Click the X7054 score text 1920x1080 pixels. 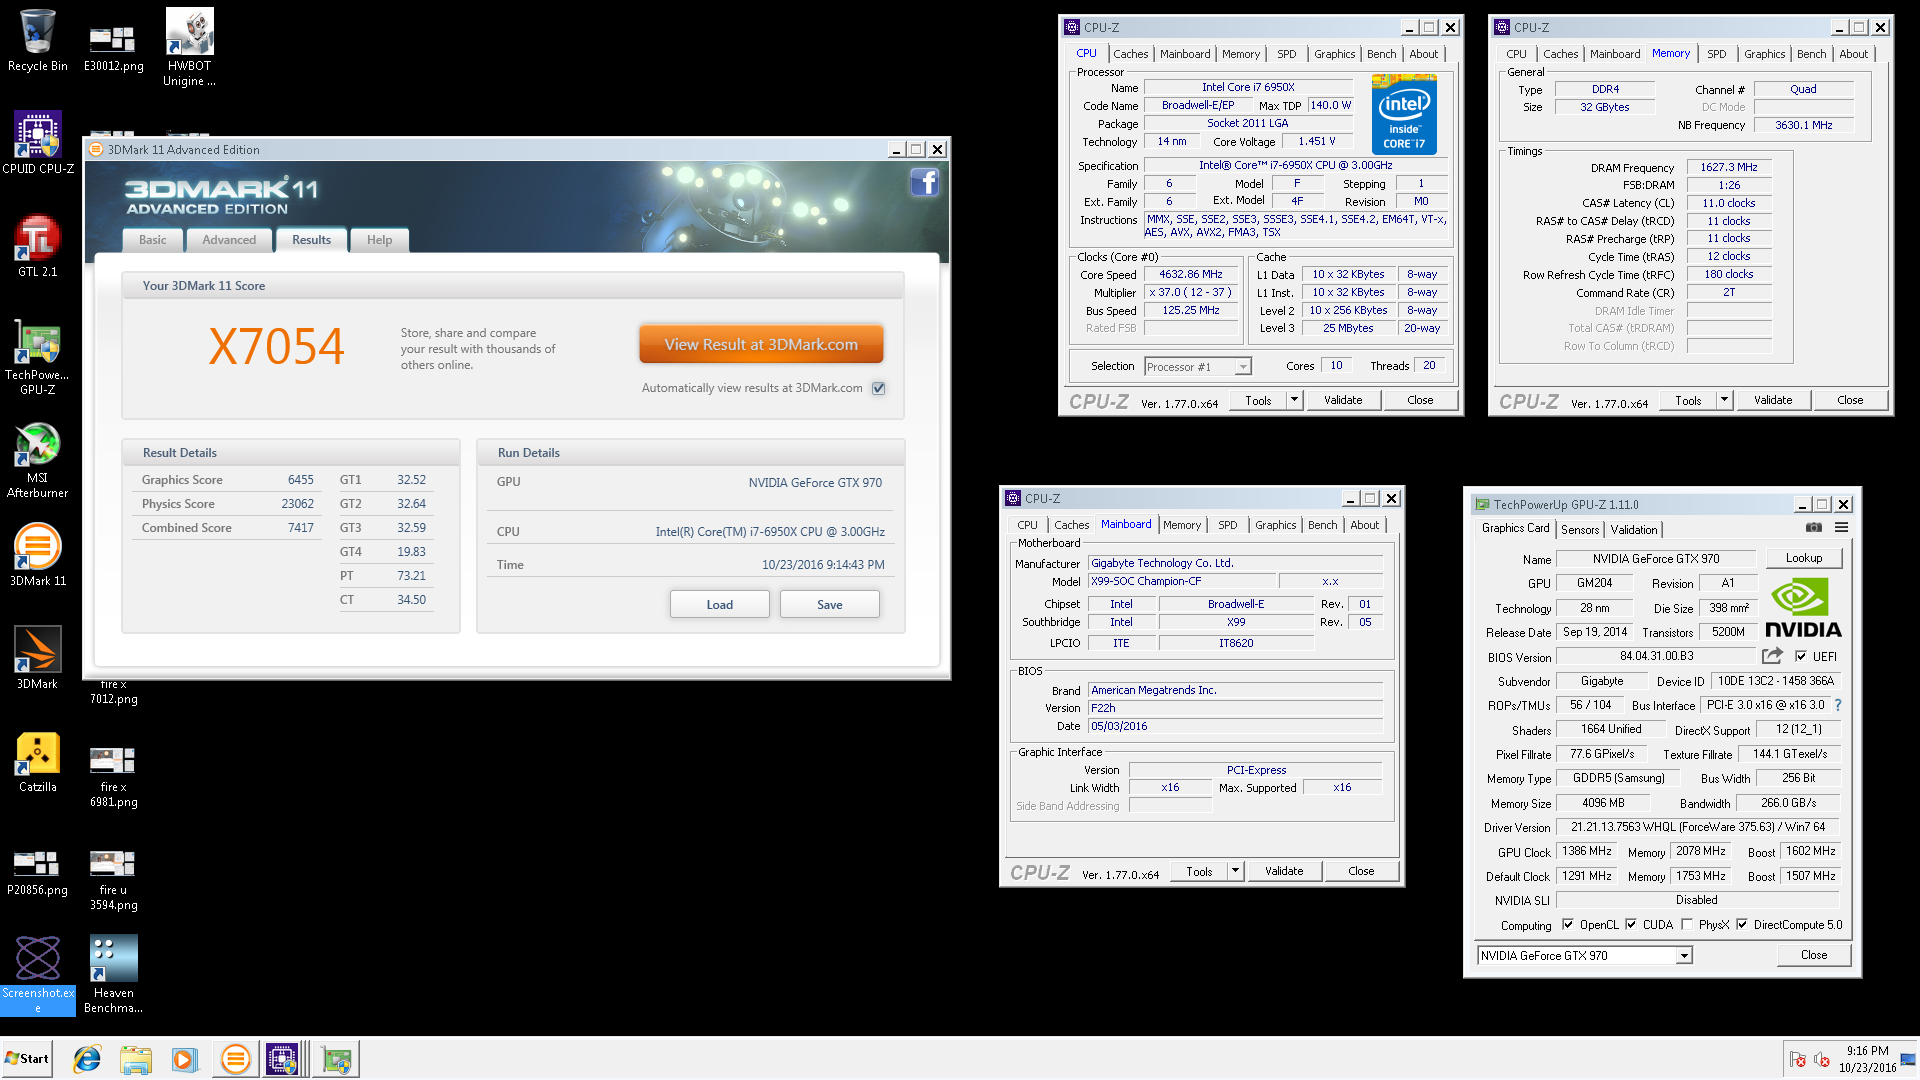(276, 347)
